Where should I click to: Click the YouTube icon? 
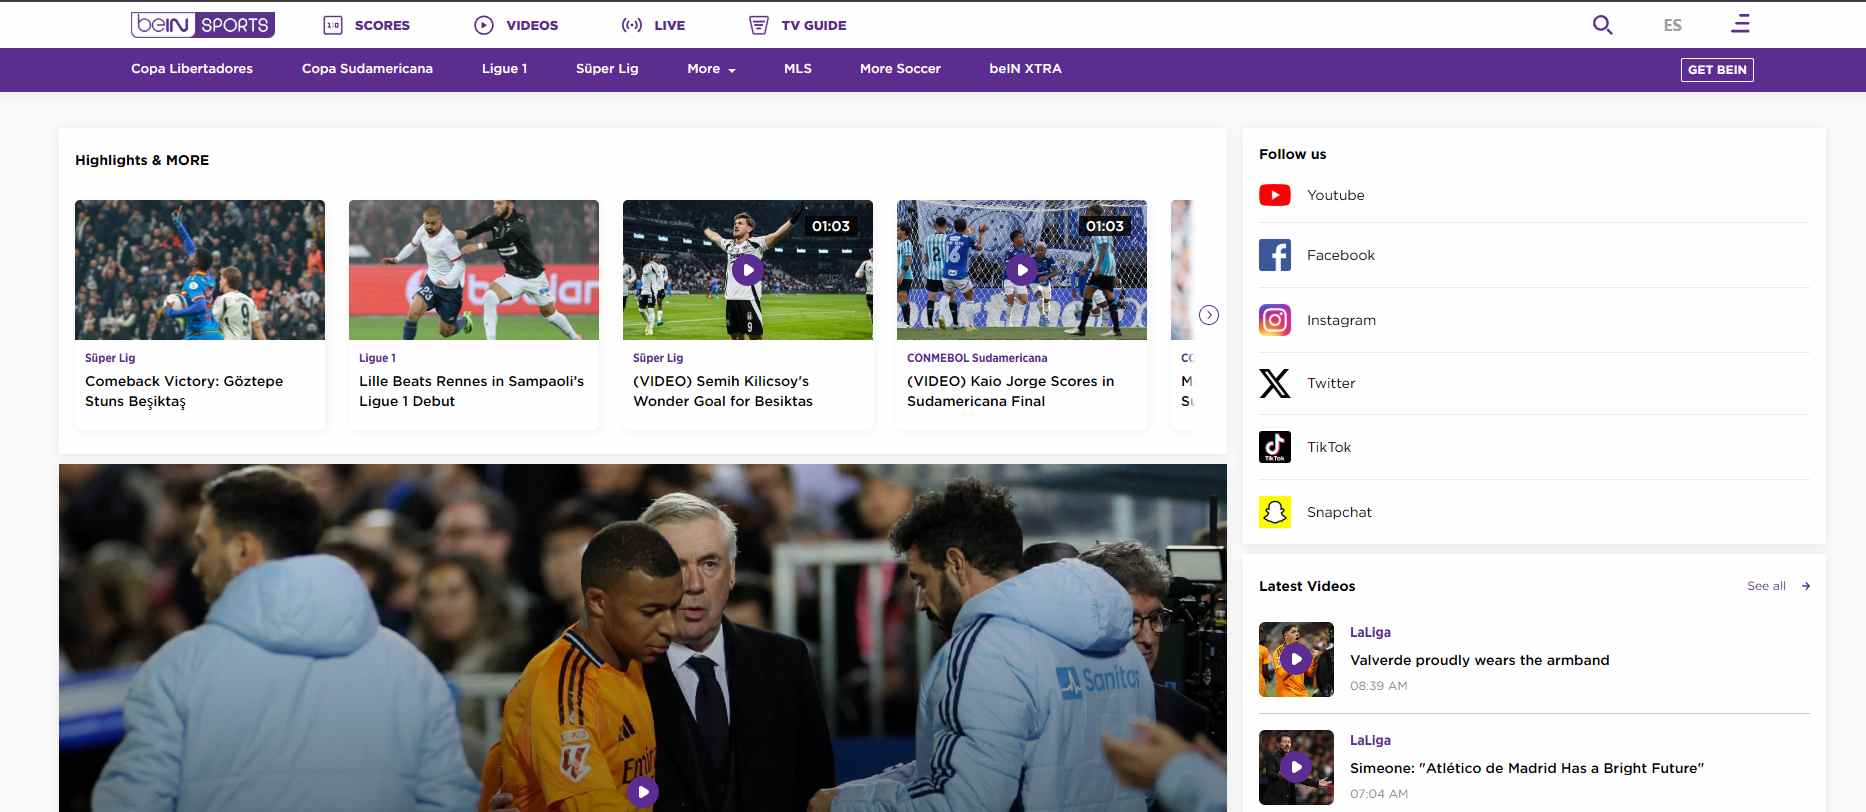coord(1275,195)
